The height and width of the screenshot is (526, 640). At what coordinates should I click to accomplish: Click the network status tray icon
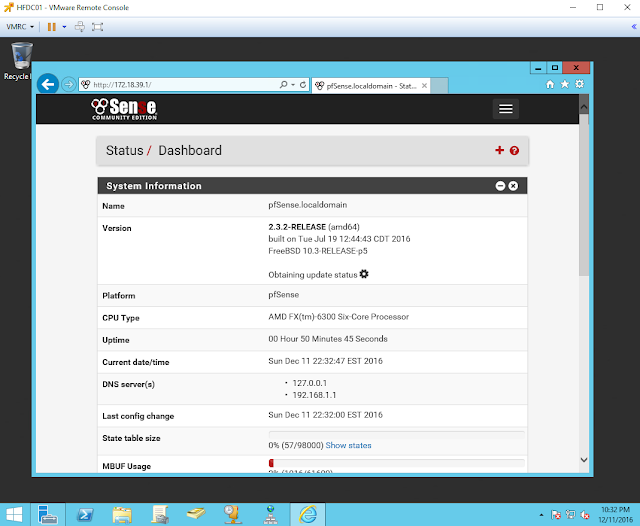tap(570, 515)
